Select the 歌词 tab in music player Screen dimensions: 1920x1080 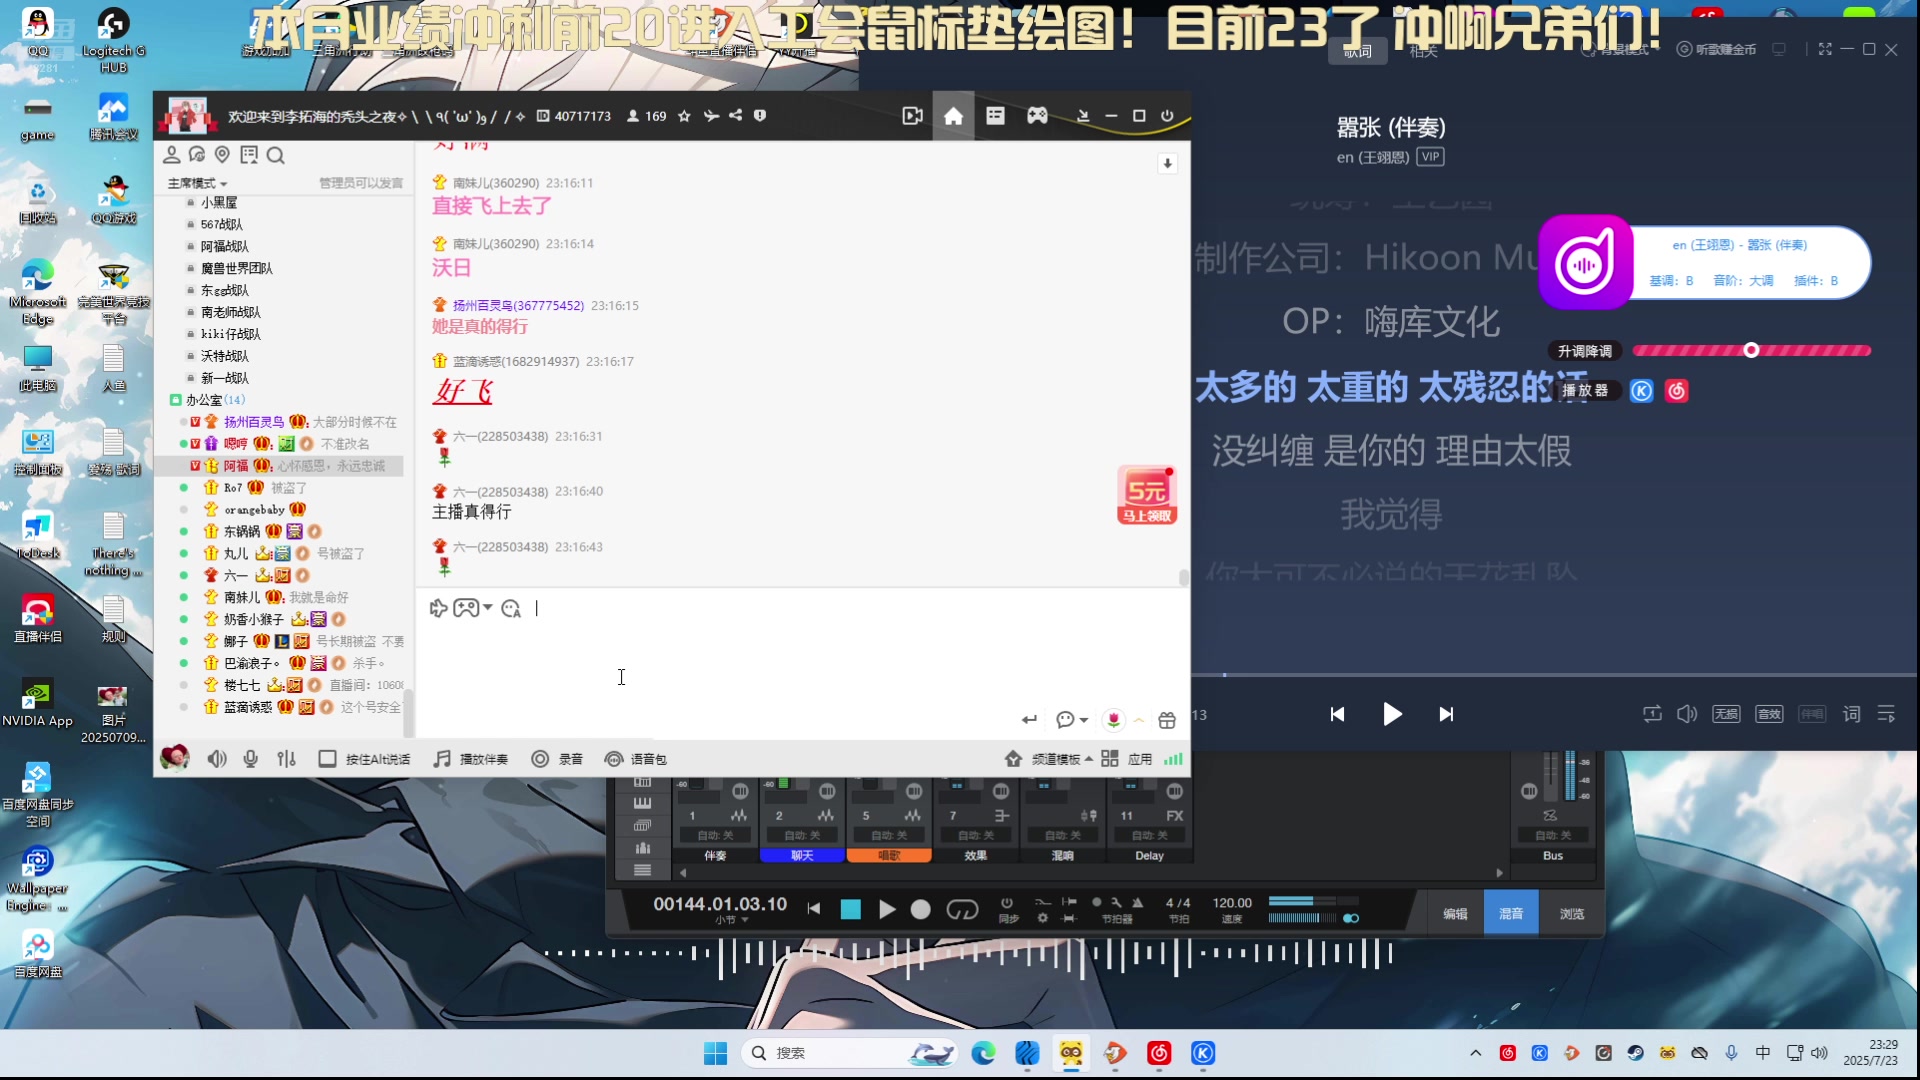tap(1358, 51)
